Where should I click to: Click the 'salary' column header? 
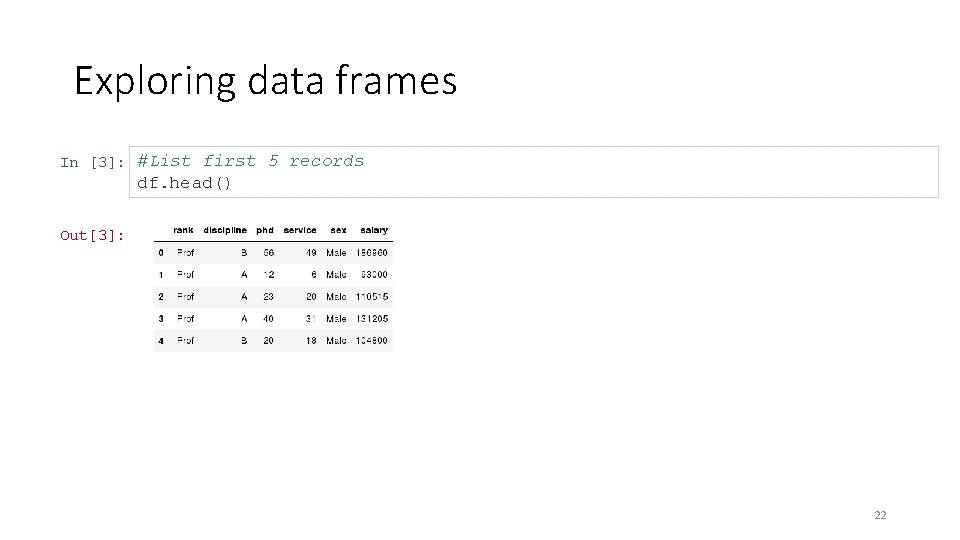point(374,230)
